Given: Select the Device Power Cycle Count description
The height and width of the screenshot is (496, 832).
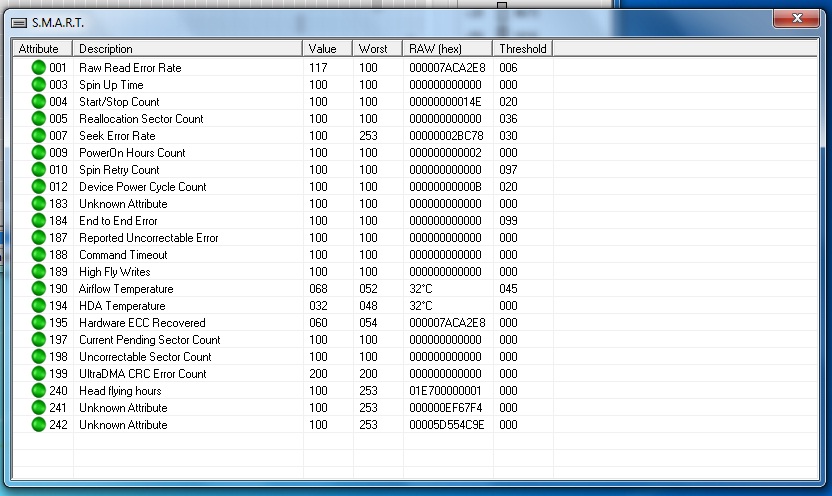Looking at the screenshot, I should tap(143, 187).
